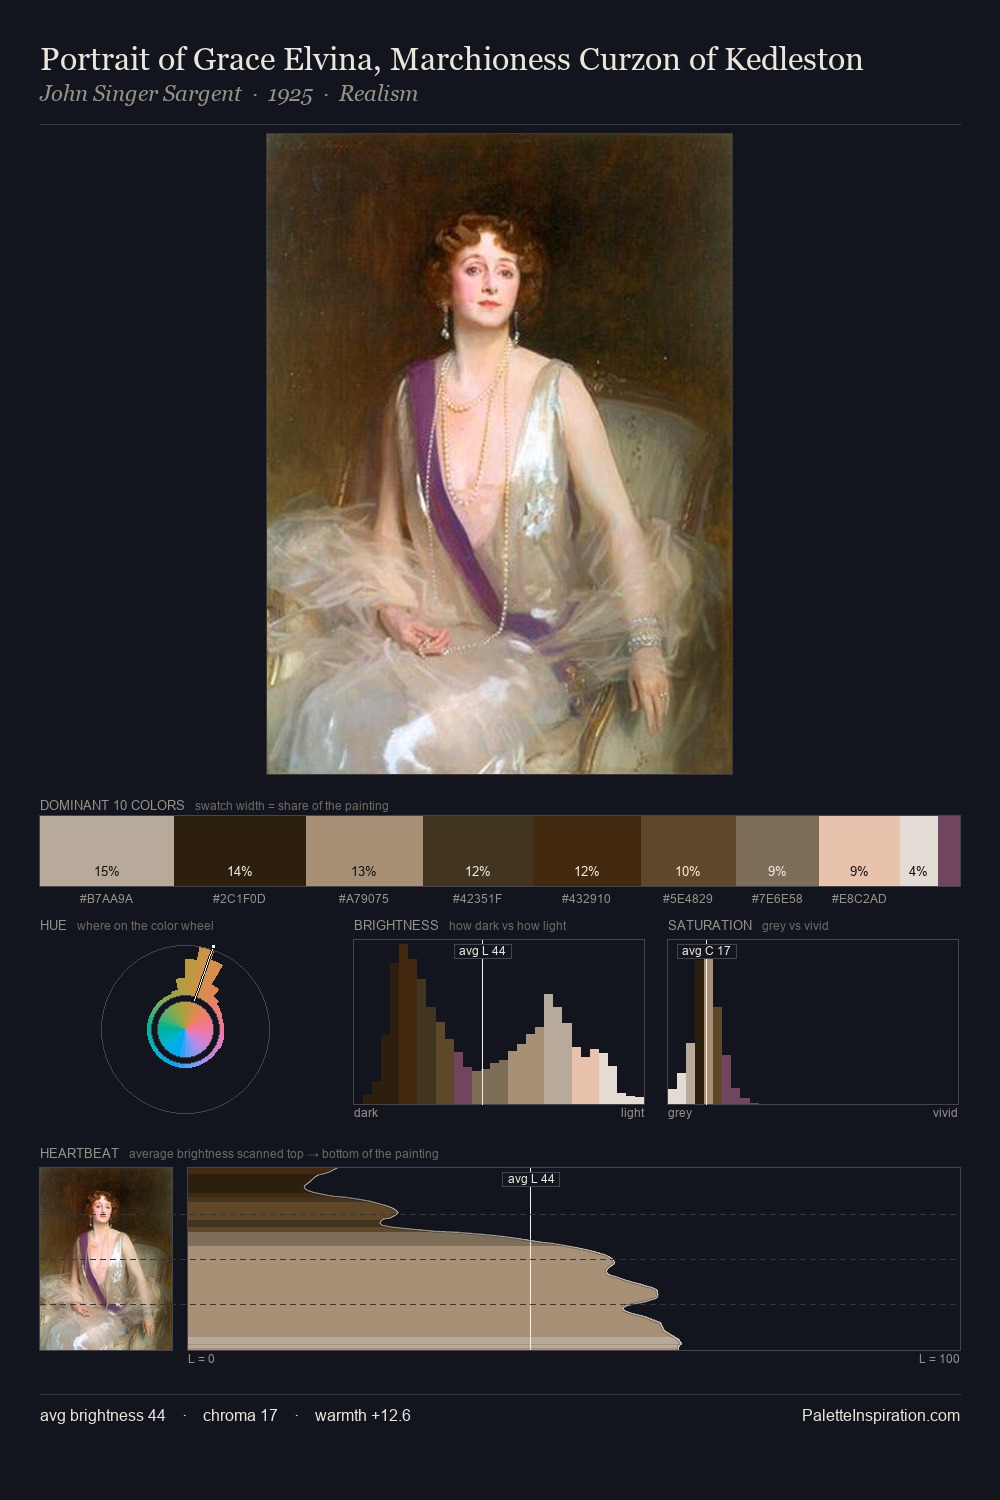Click the year '1925' in subtitle
This screenshot has height=1500, width=1000.
click(290, 94)
